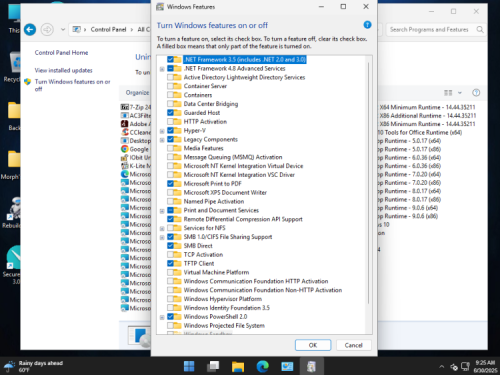Enable the Virtual Machine Platform checkbox
This screenshot has height=375, width=500.
pos(170,272)
